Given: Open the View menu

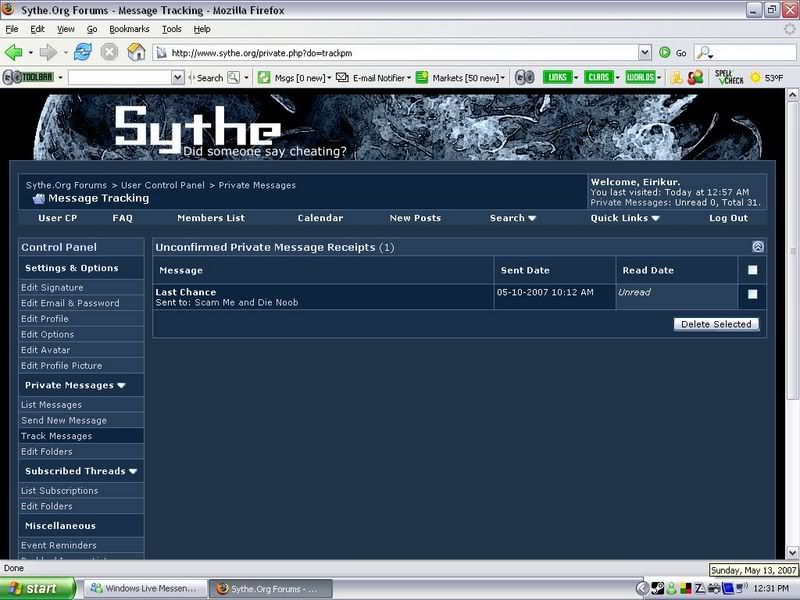Looking at the screenshot, I should click(x=65, y=29).
